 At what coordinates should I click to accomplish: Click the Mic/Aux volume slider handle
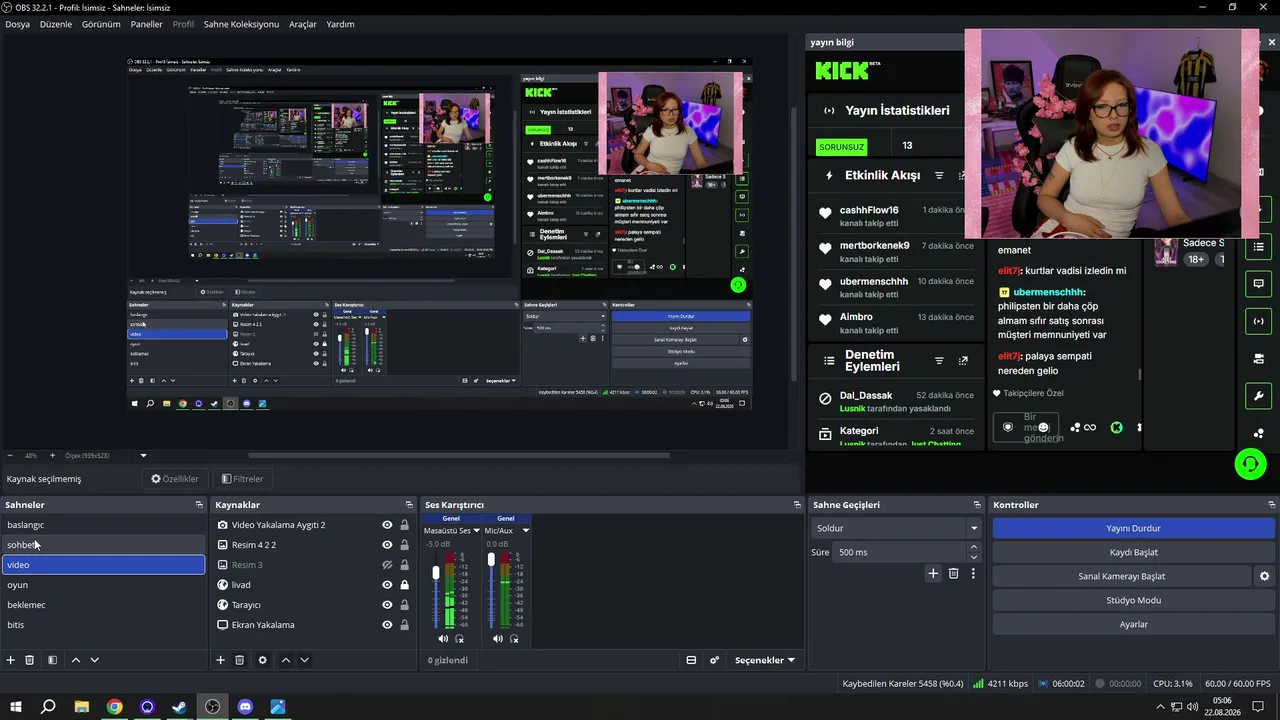click(x=491, y=560)
